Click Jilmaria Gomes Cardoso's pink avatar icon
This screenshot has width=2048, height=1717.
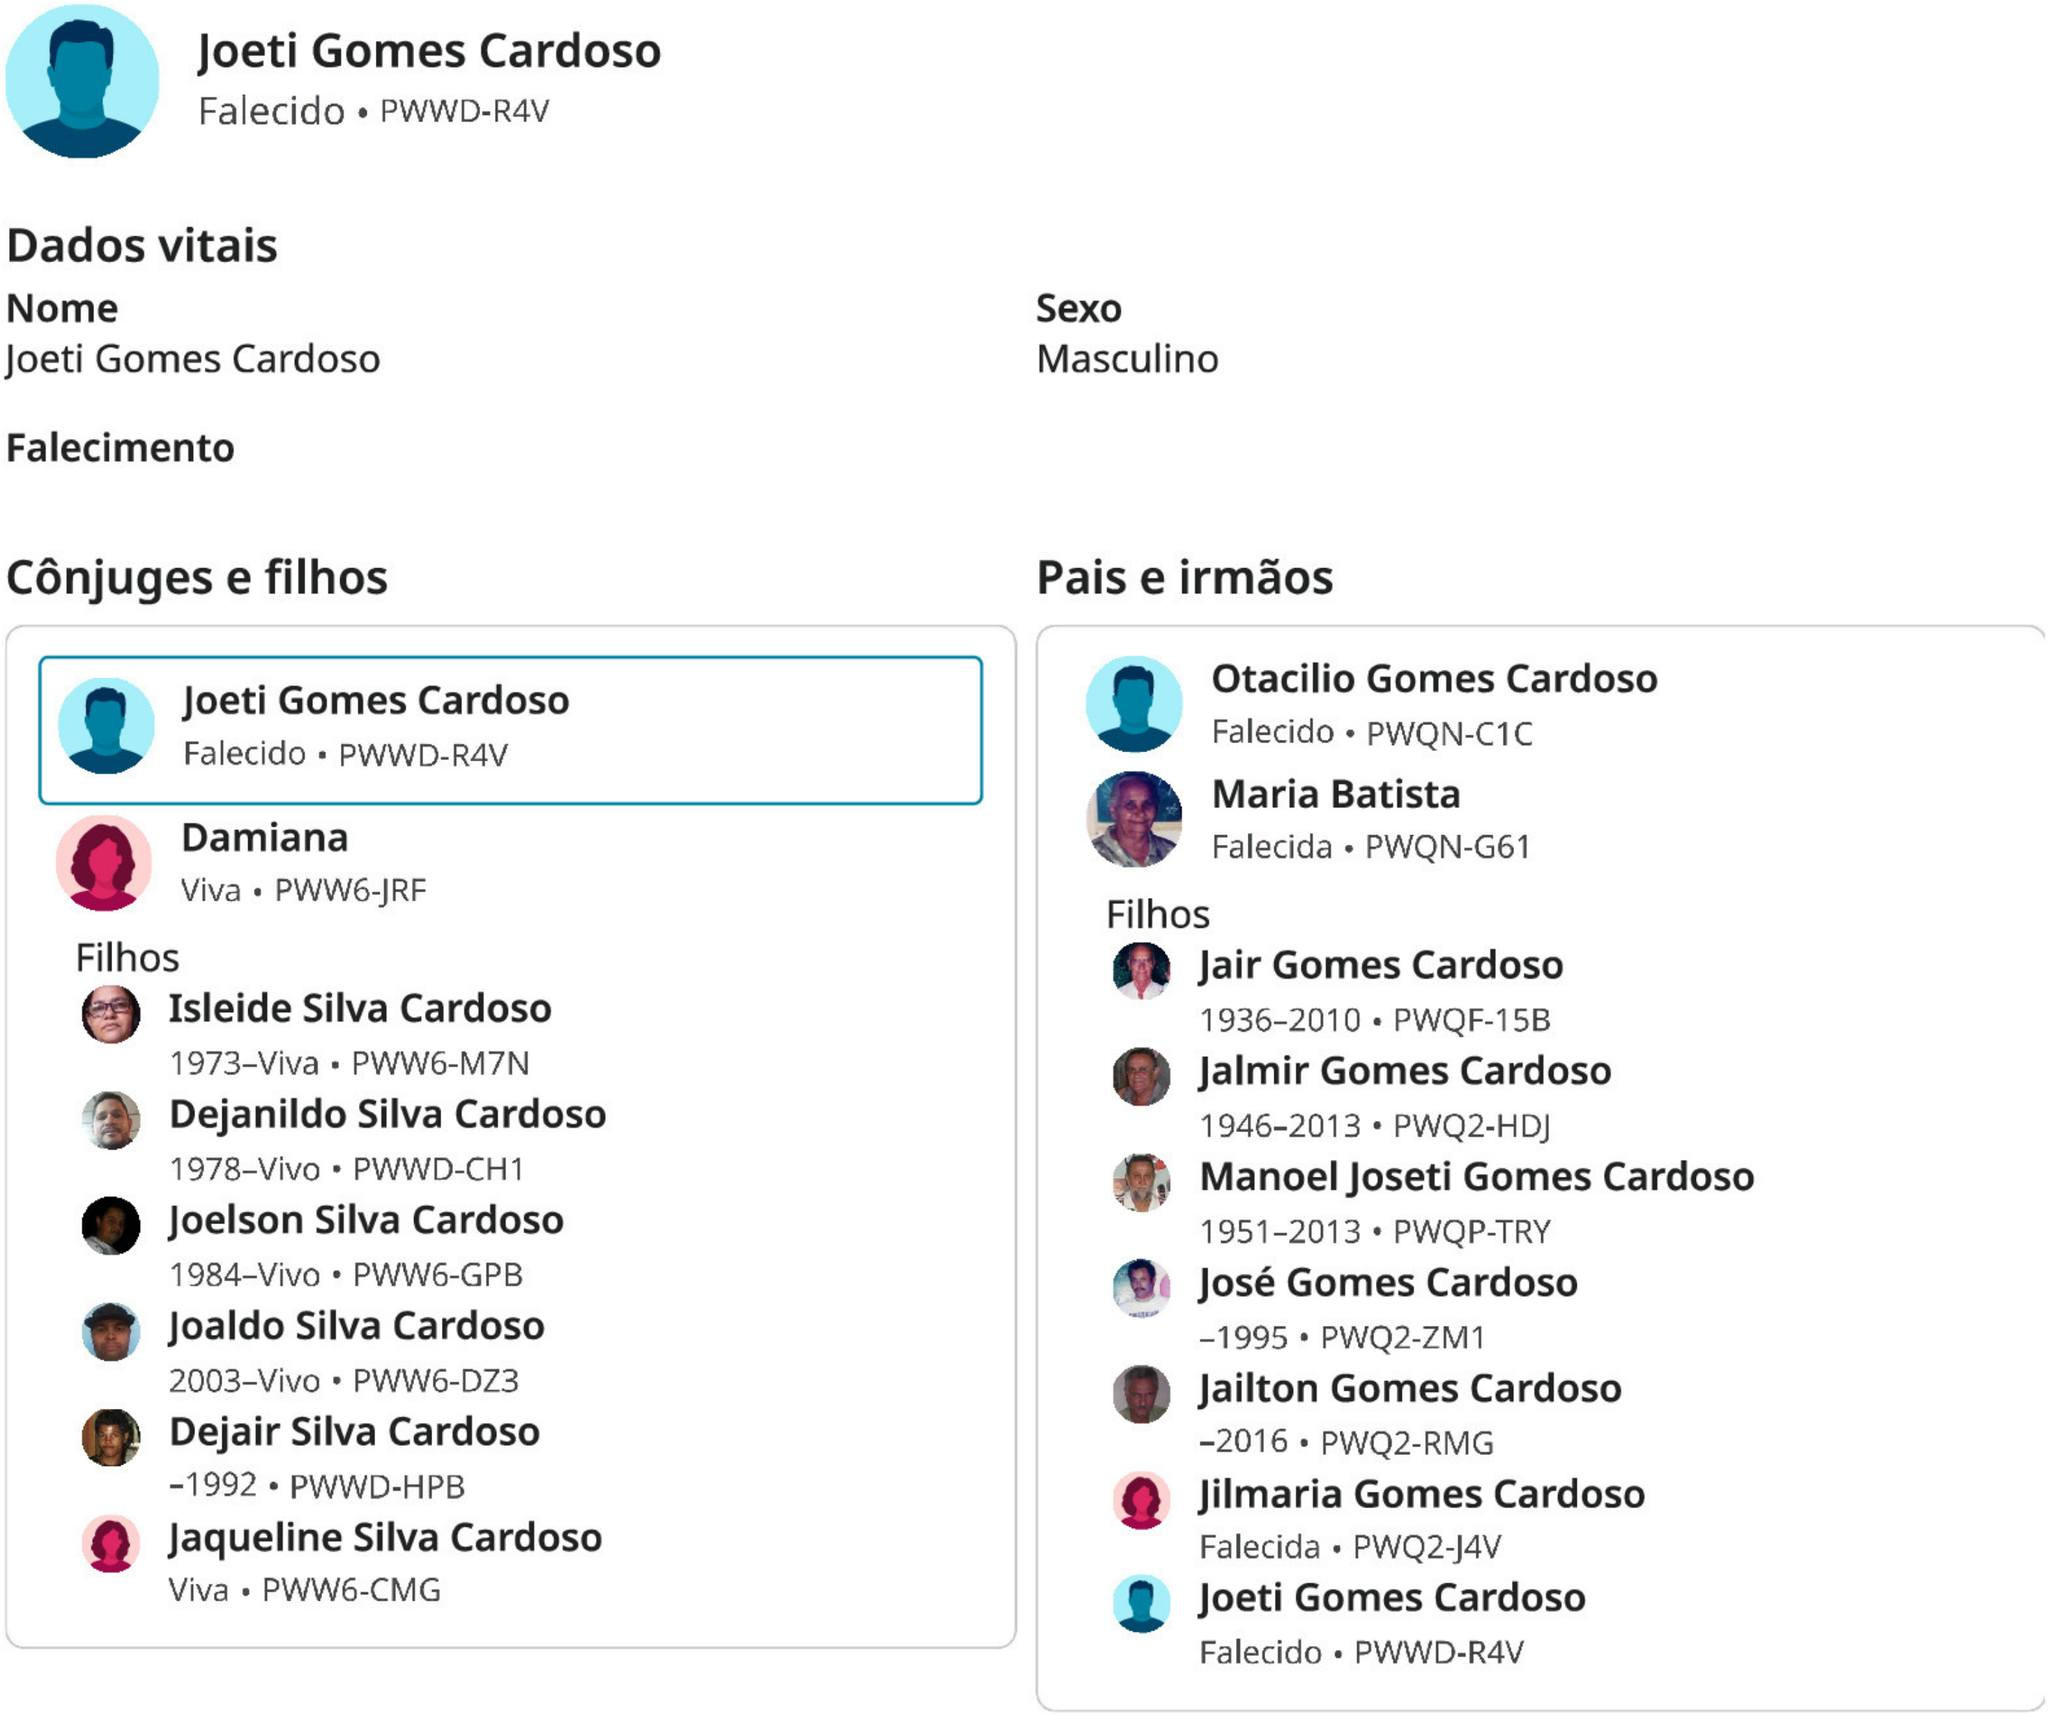1141,1500
